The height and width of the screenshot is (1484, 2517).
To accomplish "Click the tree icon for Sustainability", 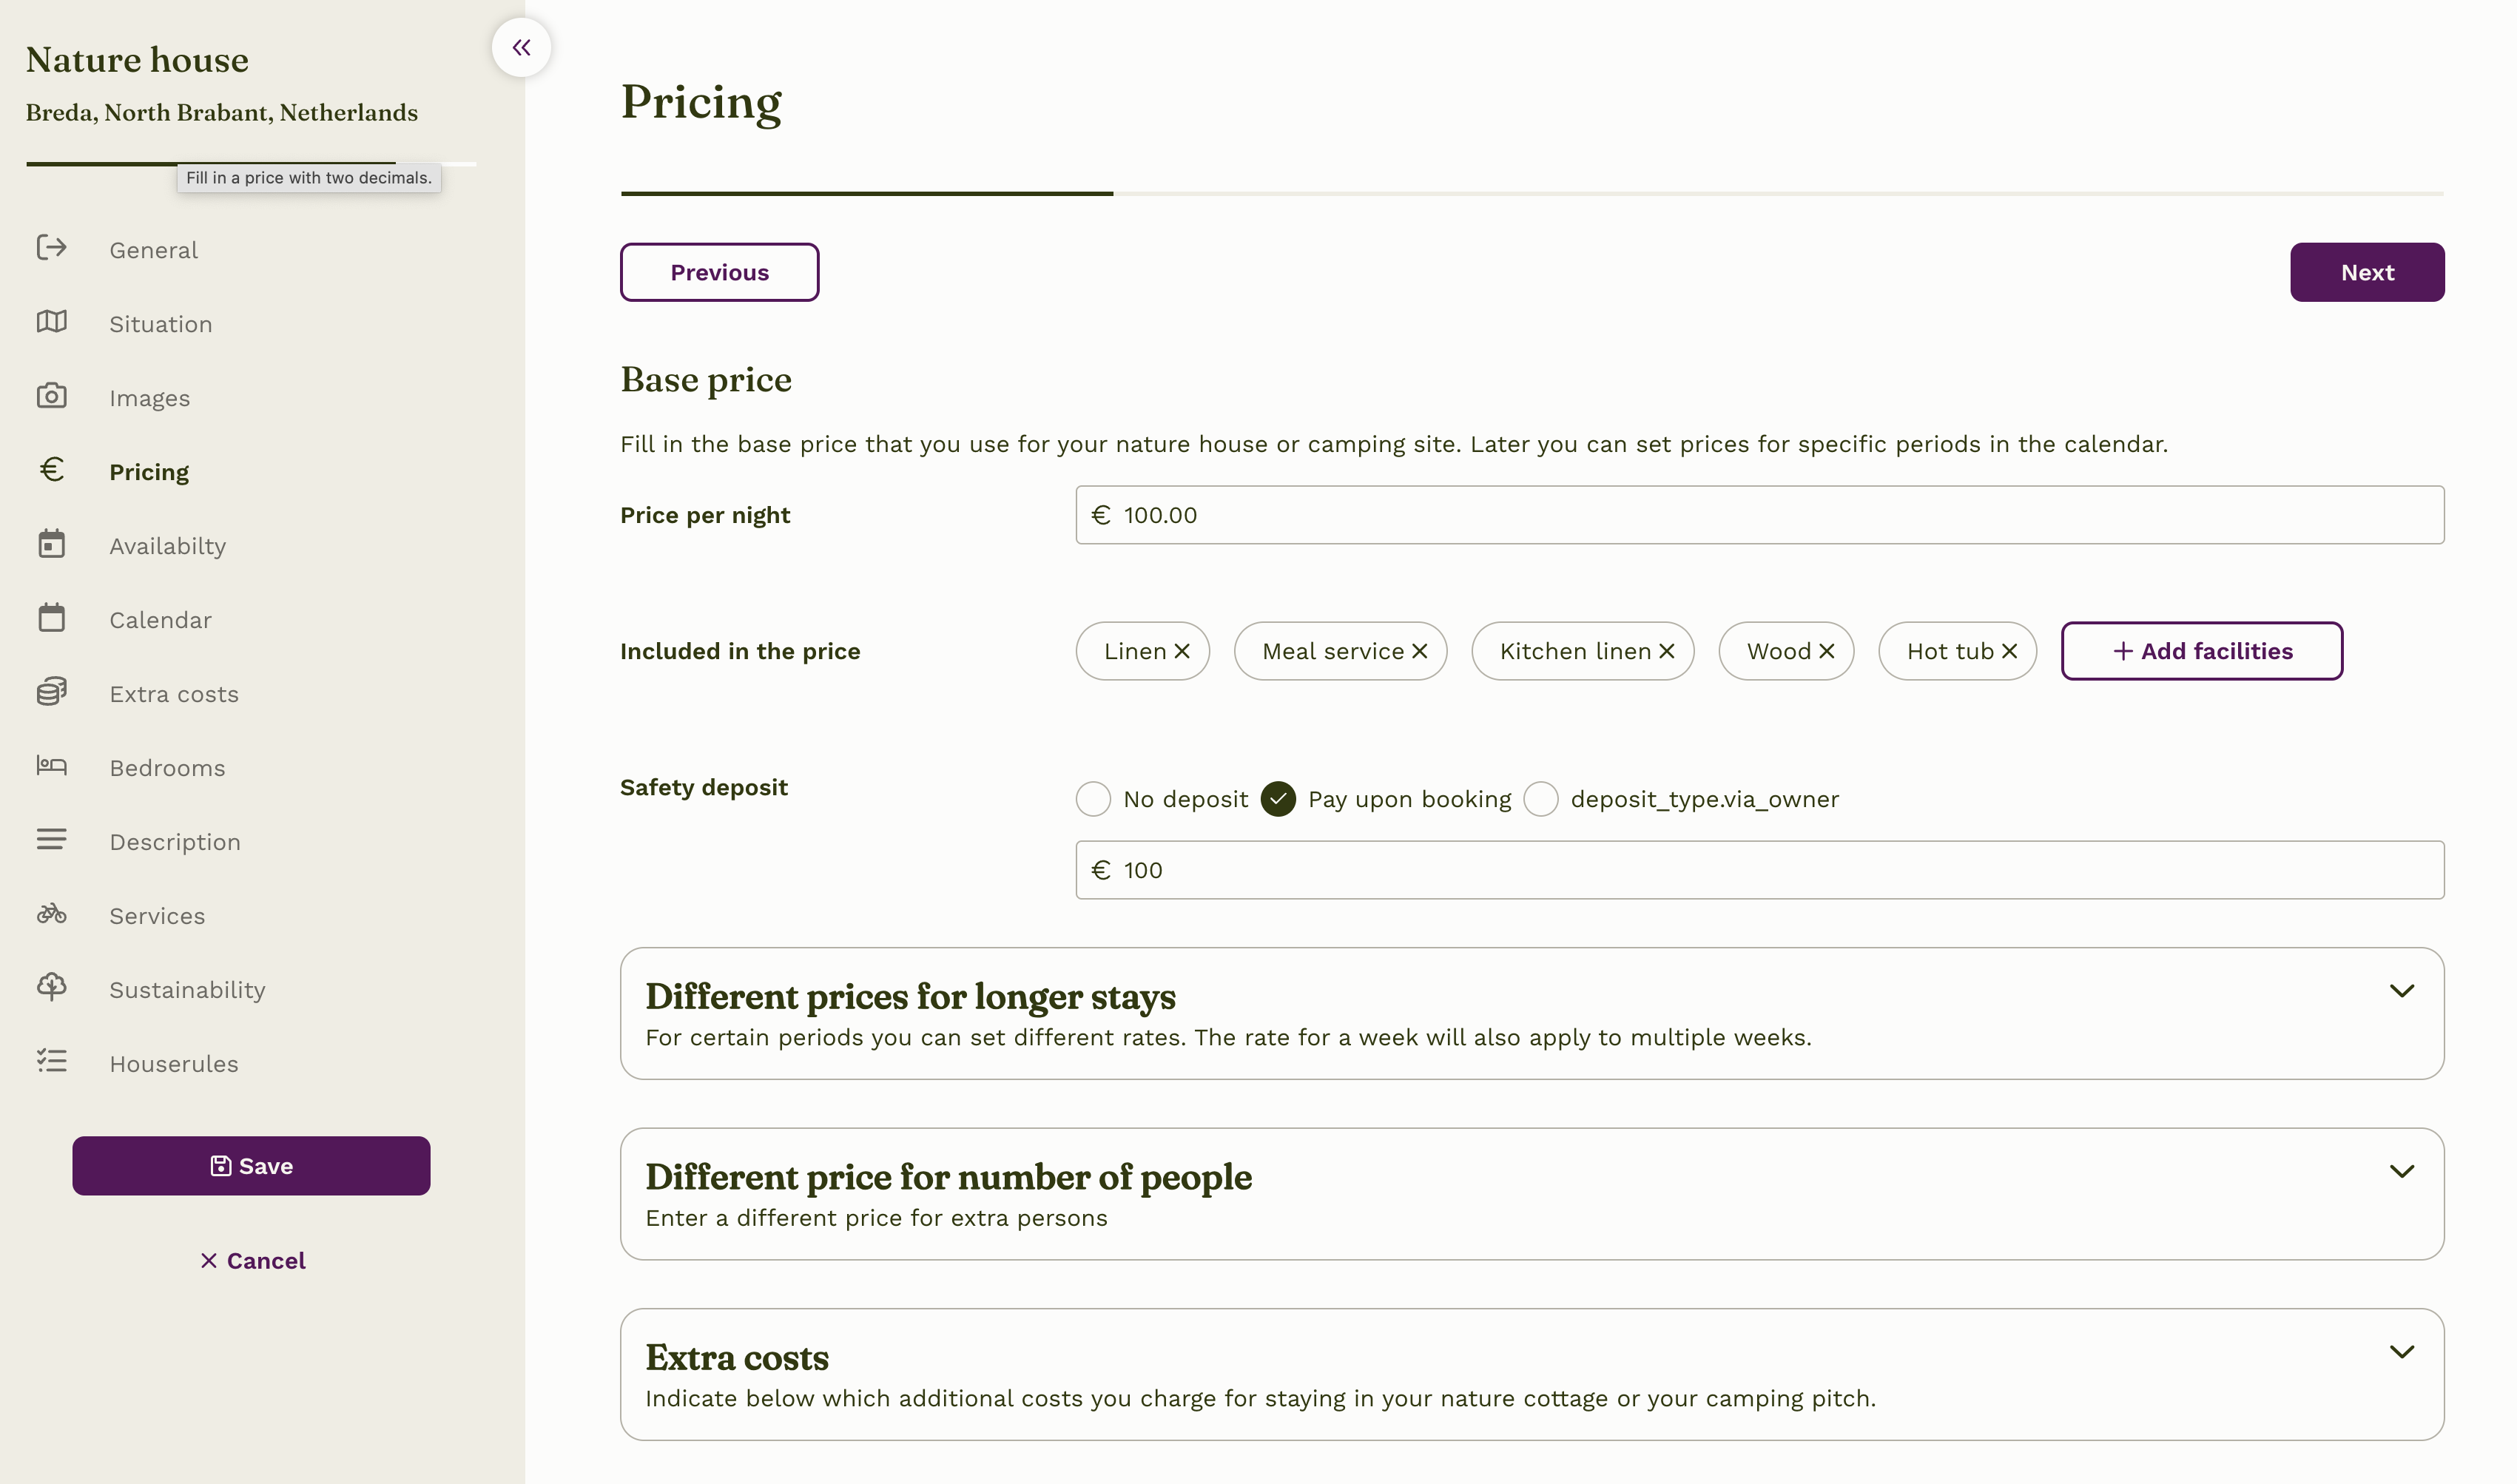I will (x=52, y=988).
